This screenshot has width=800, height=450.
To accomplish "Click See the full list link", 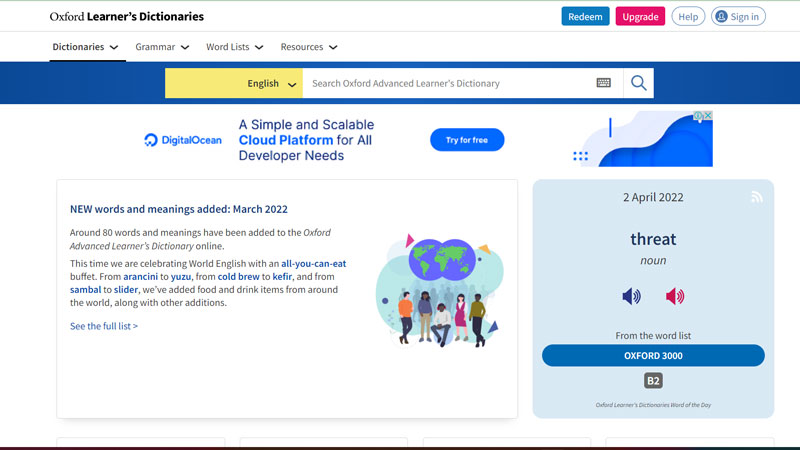I will (104, 326).
